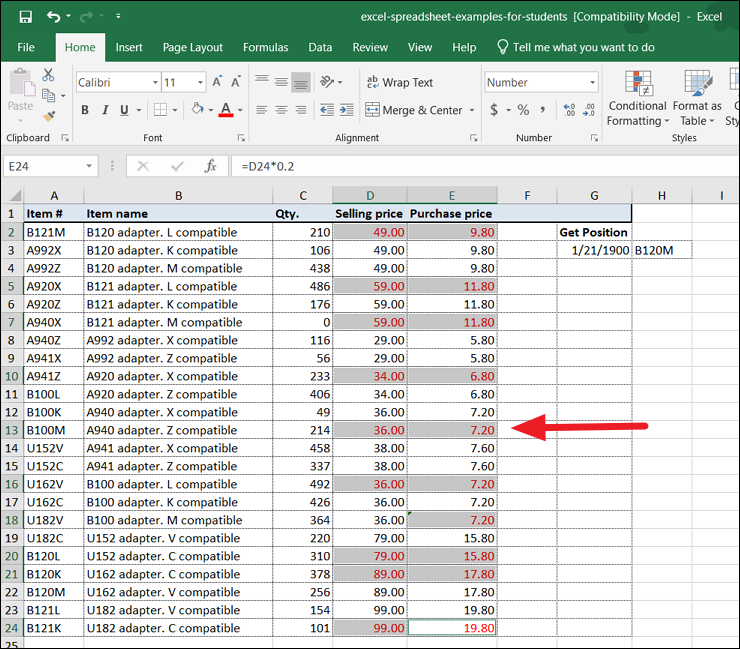Click the Cut scissors icon

tap(47, 75)
